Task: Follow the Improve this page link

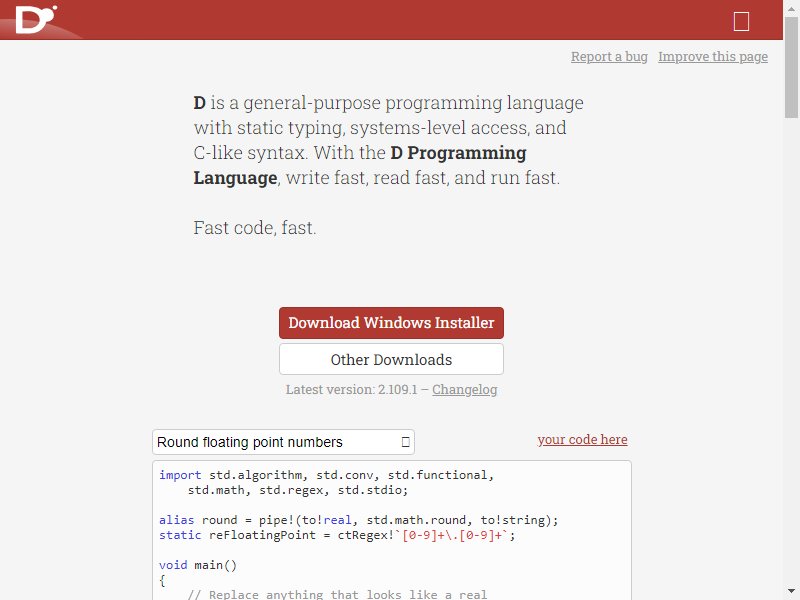Action: pos(713,57)
